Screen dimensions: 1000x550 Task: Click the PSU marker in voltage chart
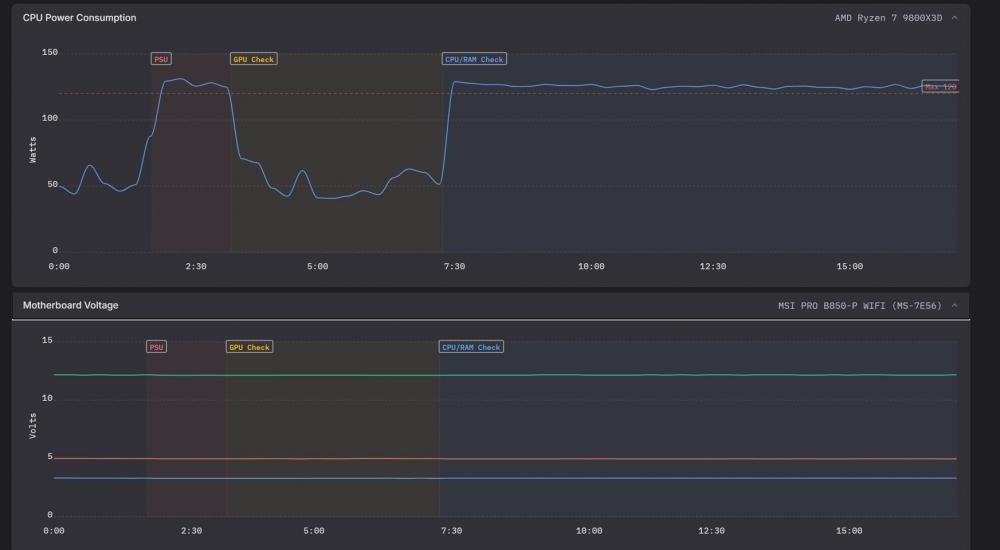[156, 347]
